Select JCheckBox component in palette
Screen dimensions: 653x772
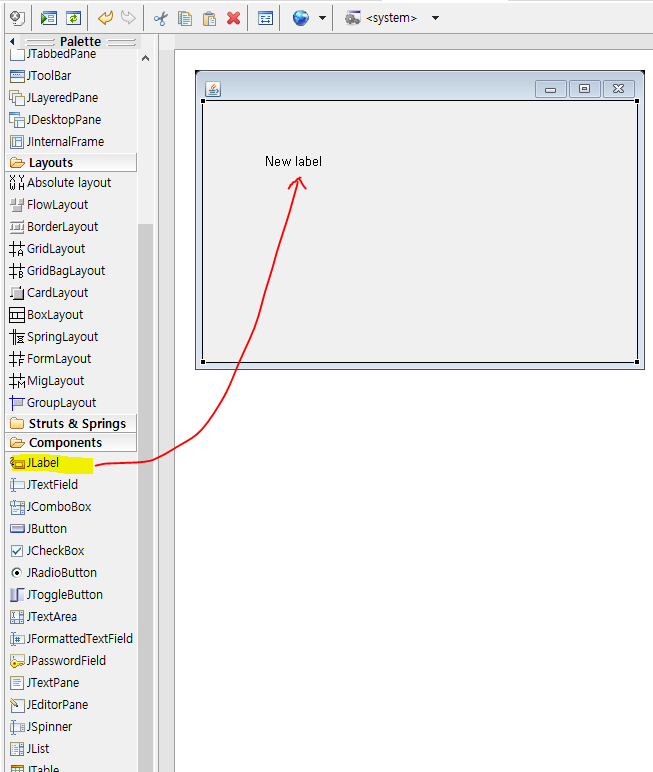pos(48,551)
